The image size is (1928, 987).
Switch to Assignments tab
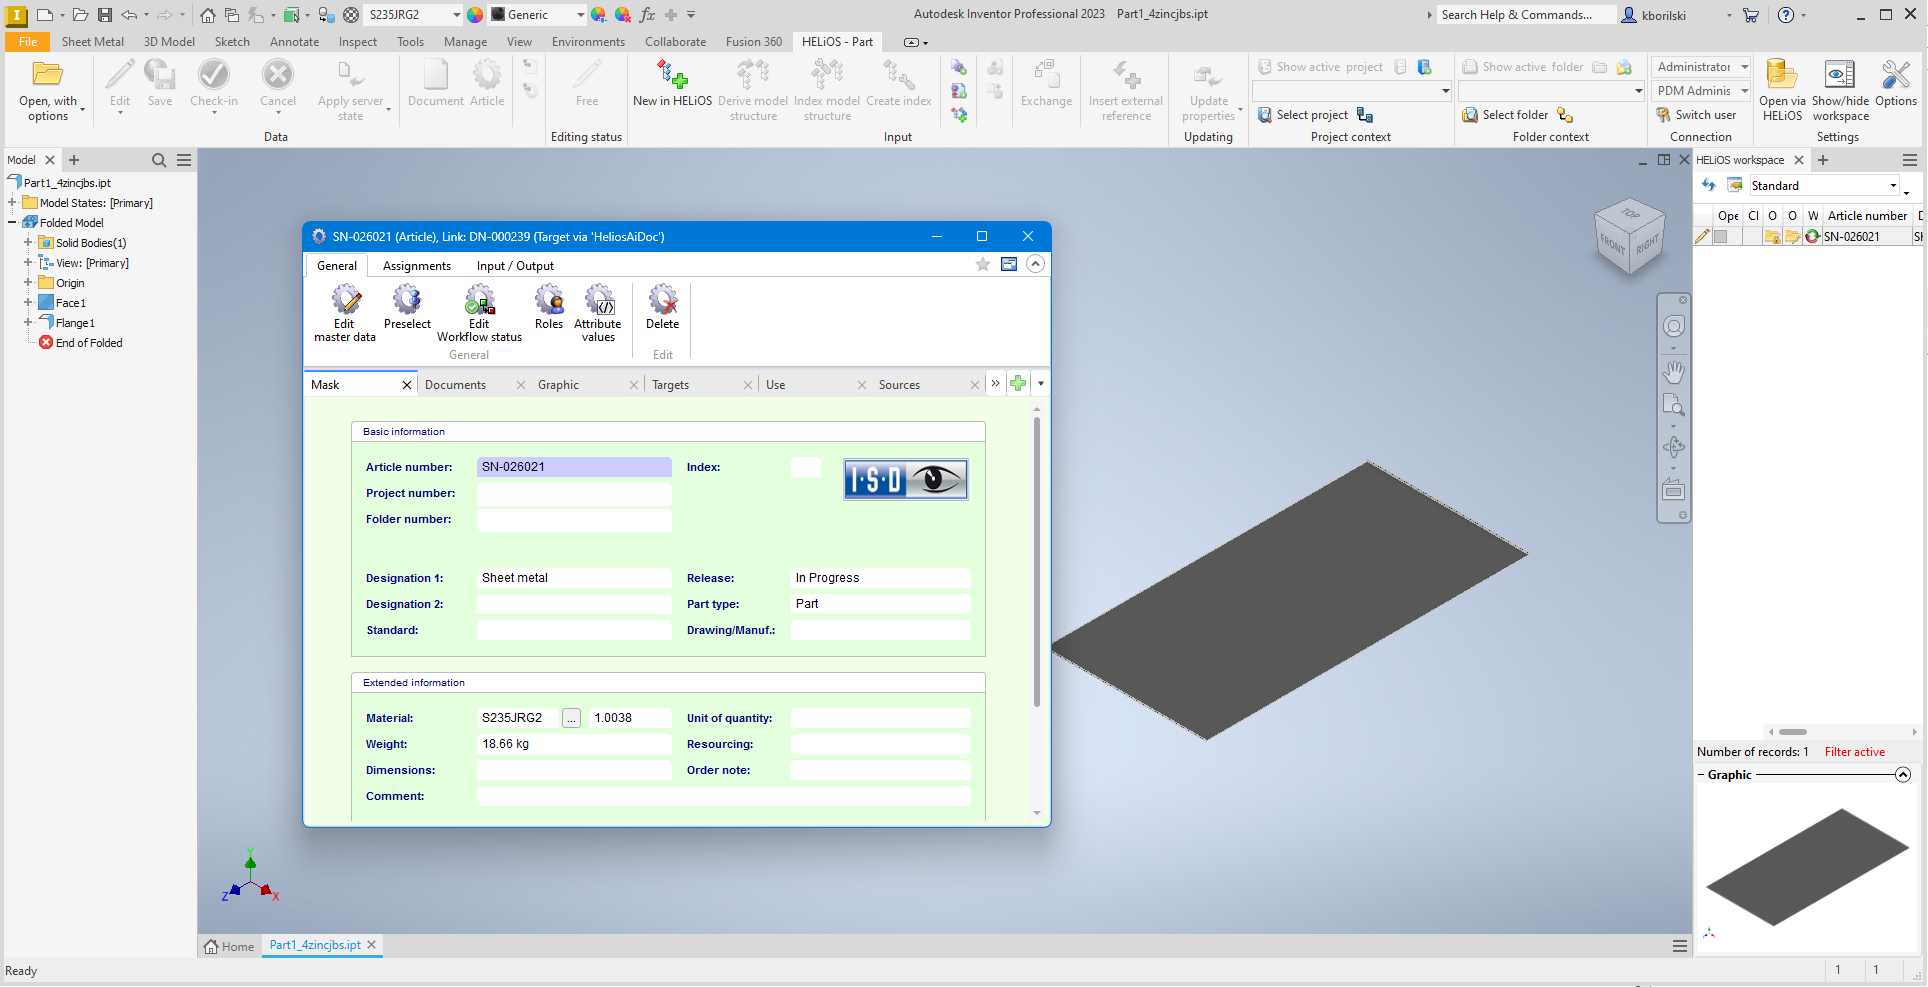(417, 266)
